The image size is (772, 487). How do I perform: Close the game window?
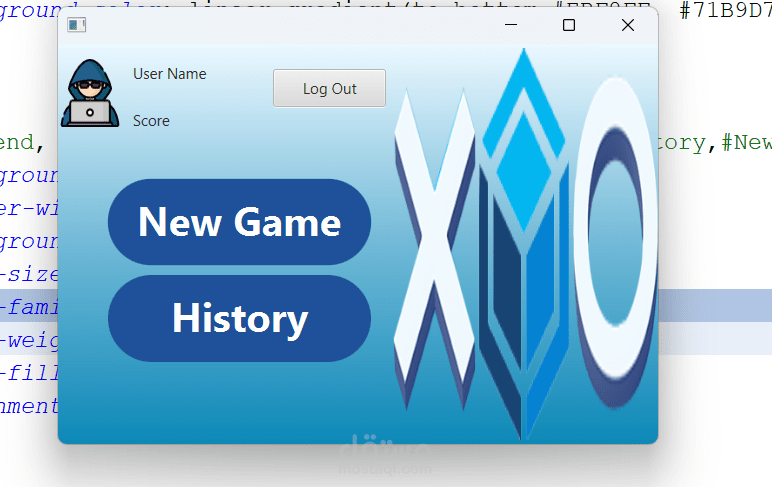pos(628,25)
